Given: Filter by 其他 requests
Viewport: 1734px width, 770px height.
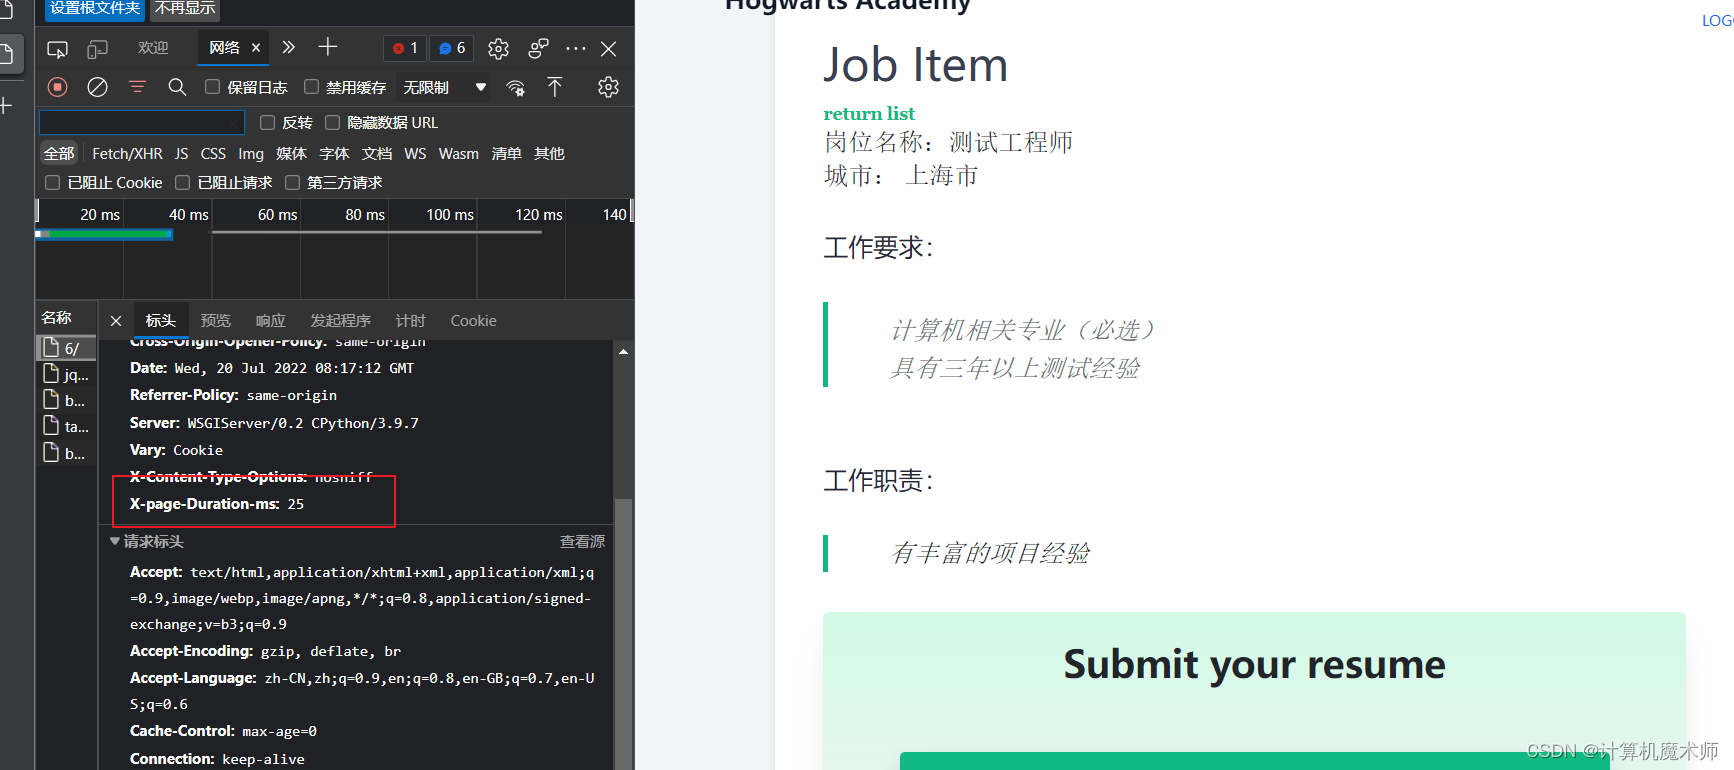Looking at the screenshot, I should [549, 153].
